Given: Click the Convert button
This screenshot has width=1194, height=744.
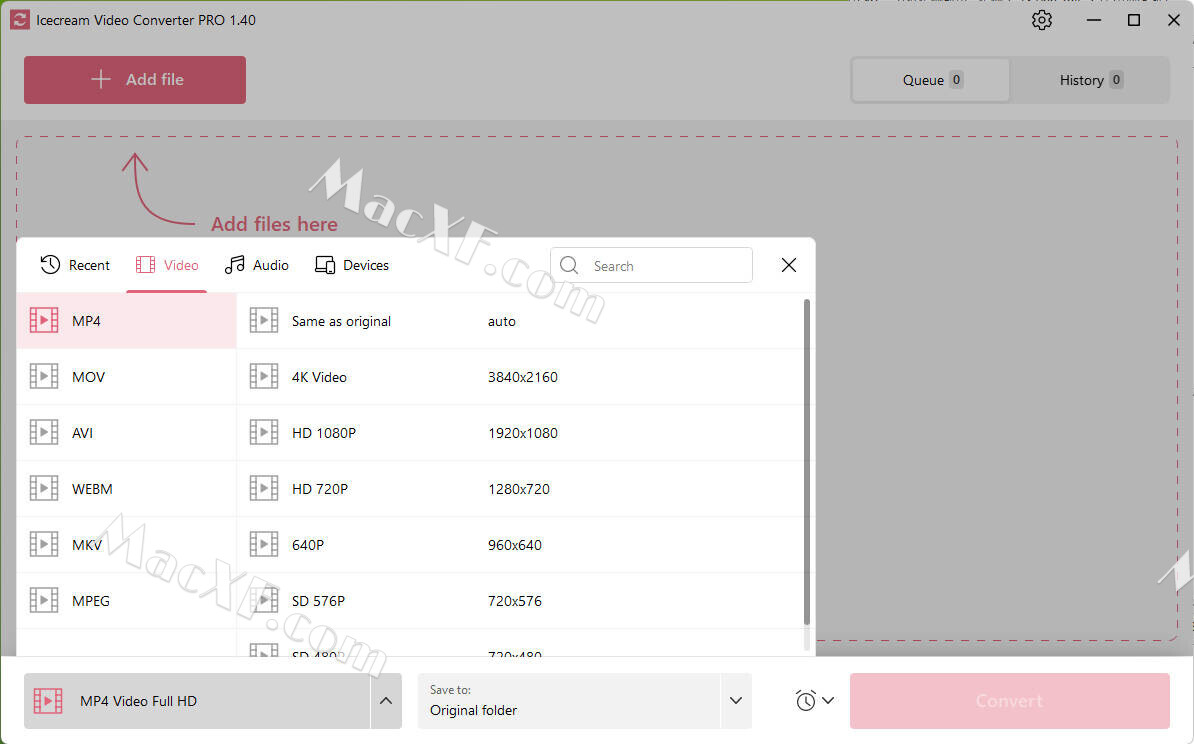Looking at the screenshot, I should [1010, 701].
